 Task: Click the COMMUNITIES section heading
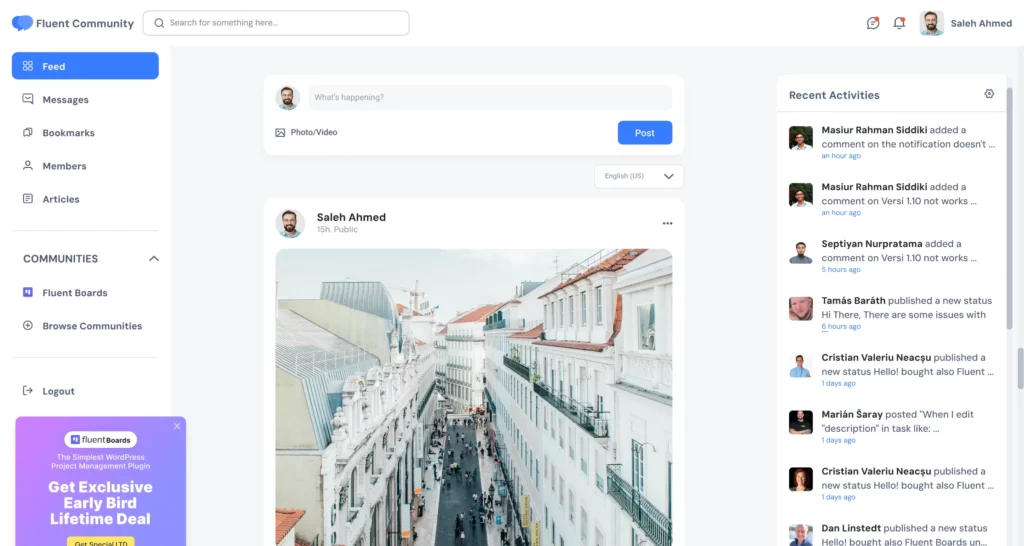60,259
